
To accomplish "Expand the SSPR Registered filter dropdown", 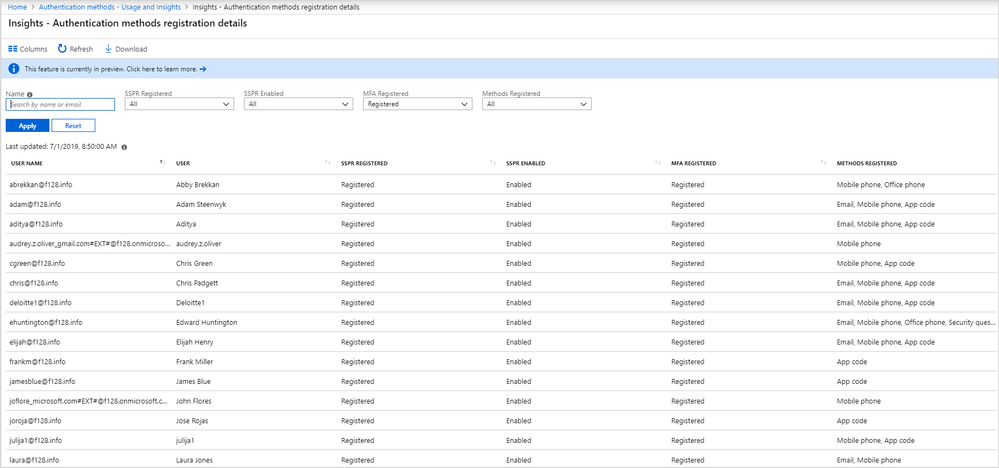I will 180,104.
